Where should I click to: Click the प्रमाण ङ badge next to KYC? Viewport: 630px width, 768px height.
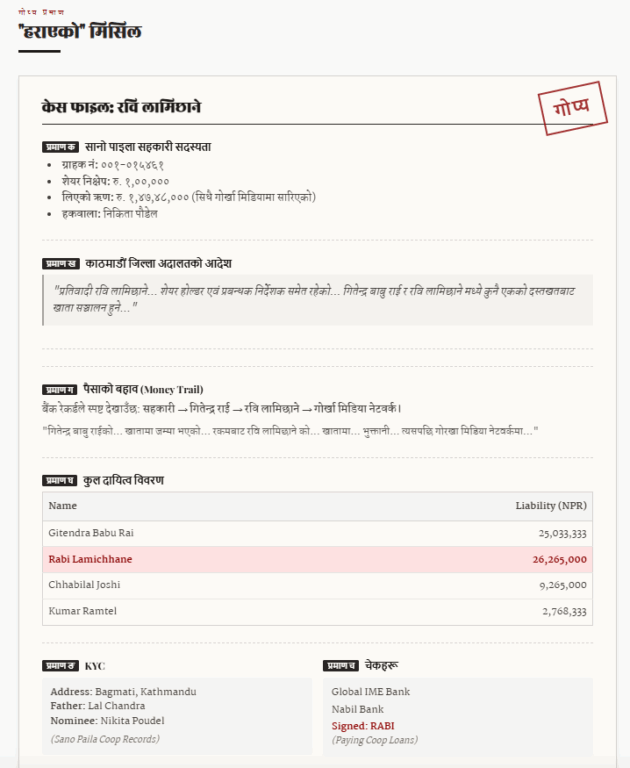[x=60, y=665]
